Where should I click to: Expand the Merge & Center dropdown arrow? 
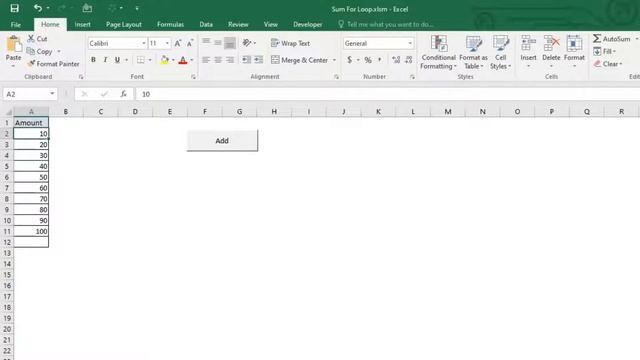point(334,60)
